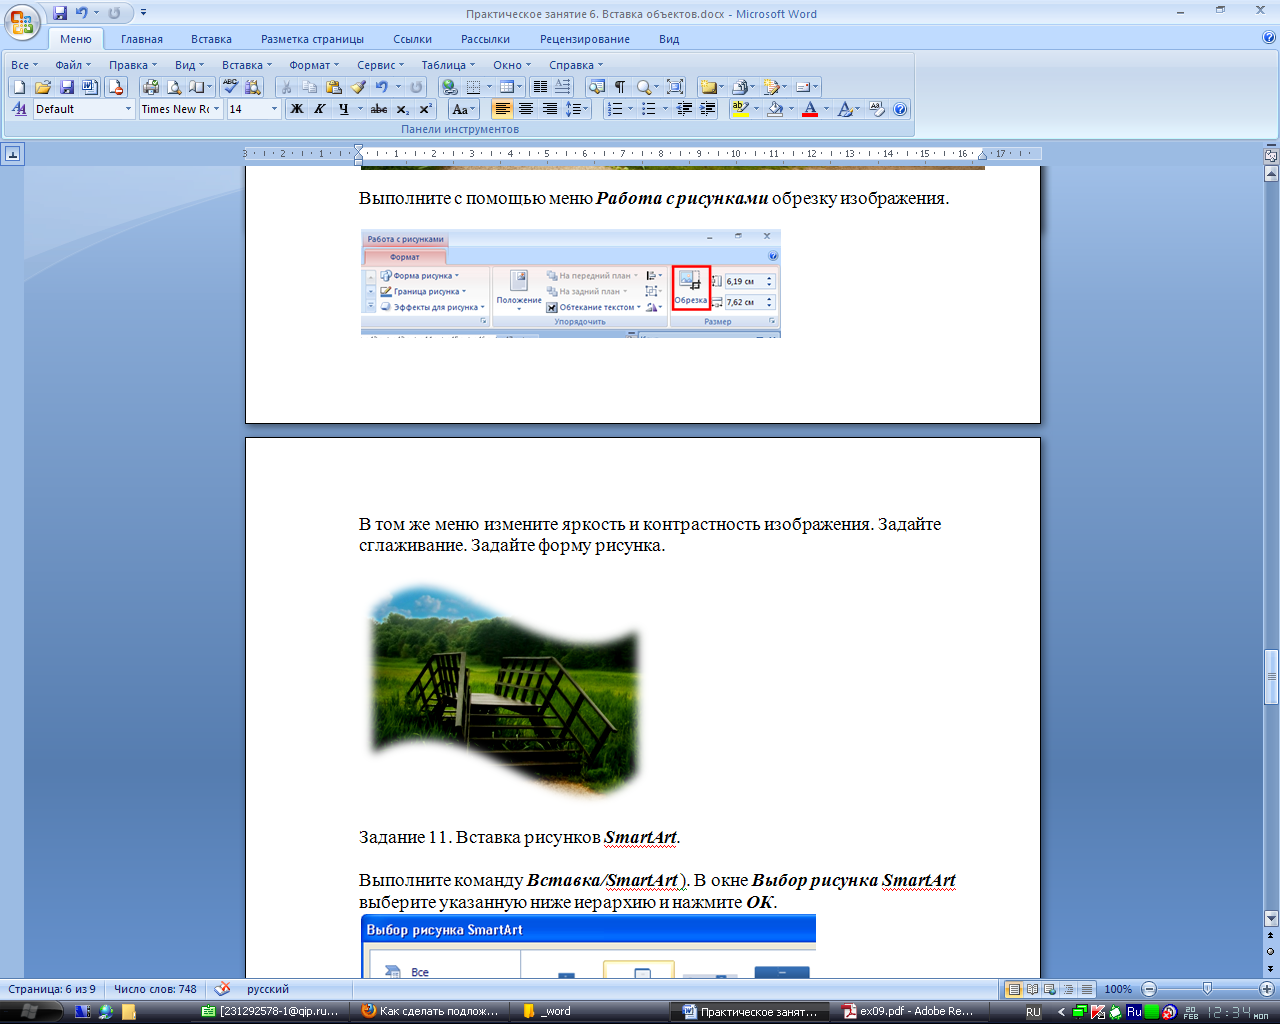Switch to the Разметка страницы tab
Screen dimensions: 1280x1024
point(312,39)
